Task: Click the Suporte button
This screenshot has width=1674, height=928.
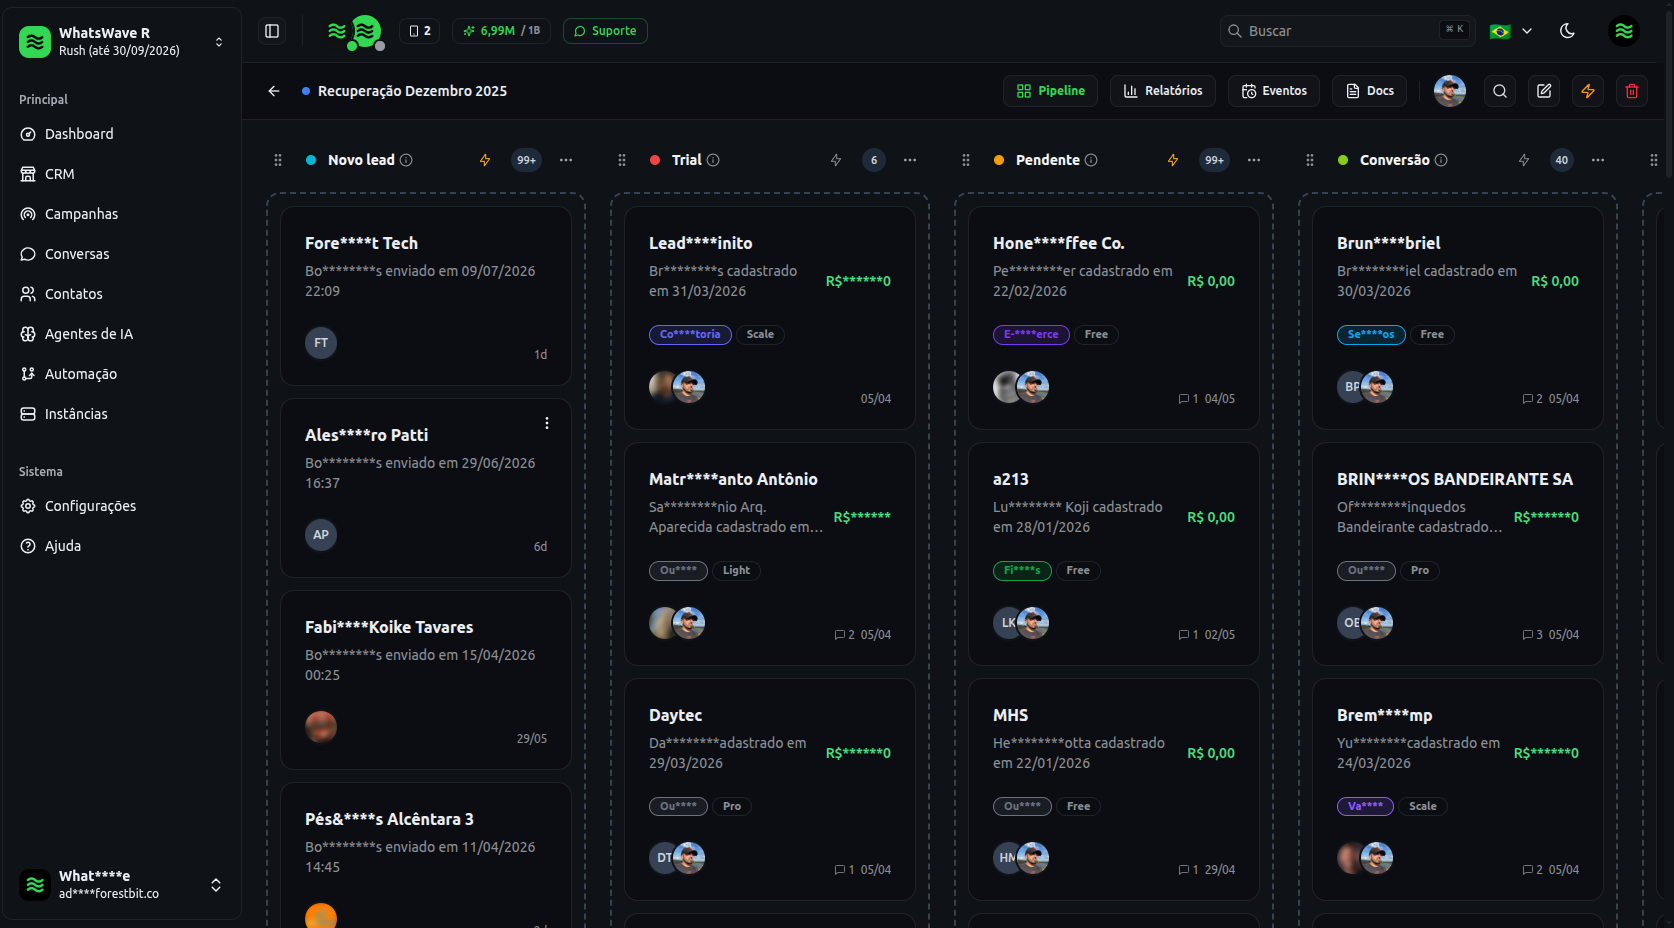Action: click(x=605, y=31)
